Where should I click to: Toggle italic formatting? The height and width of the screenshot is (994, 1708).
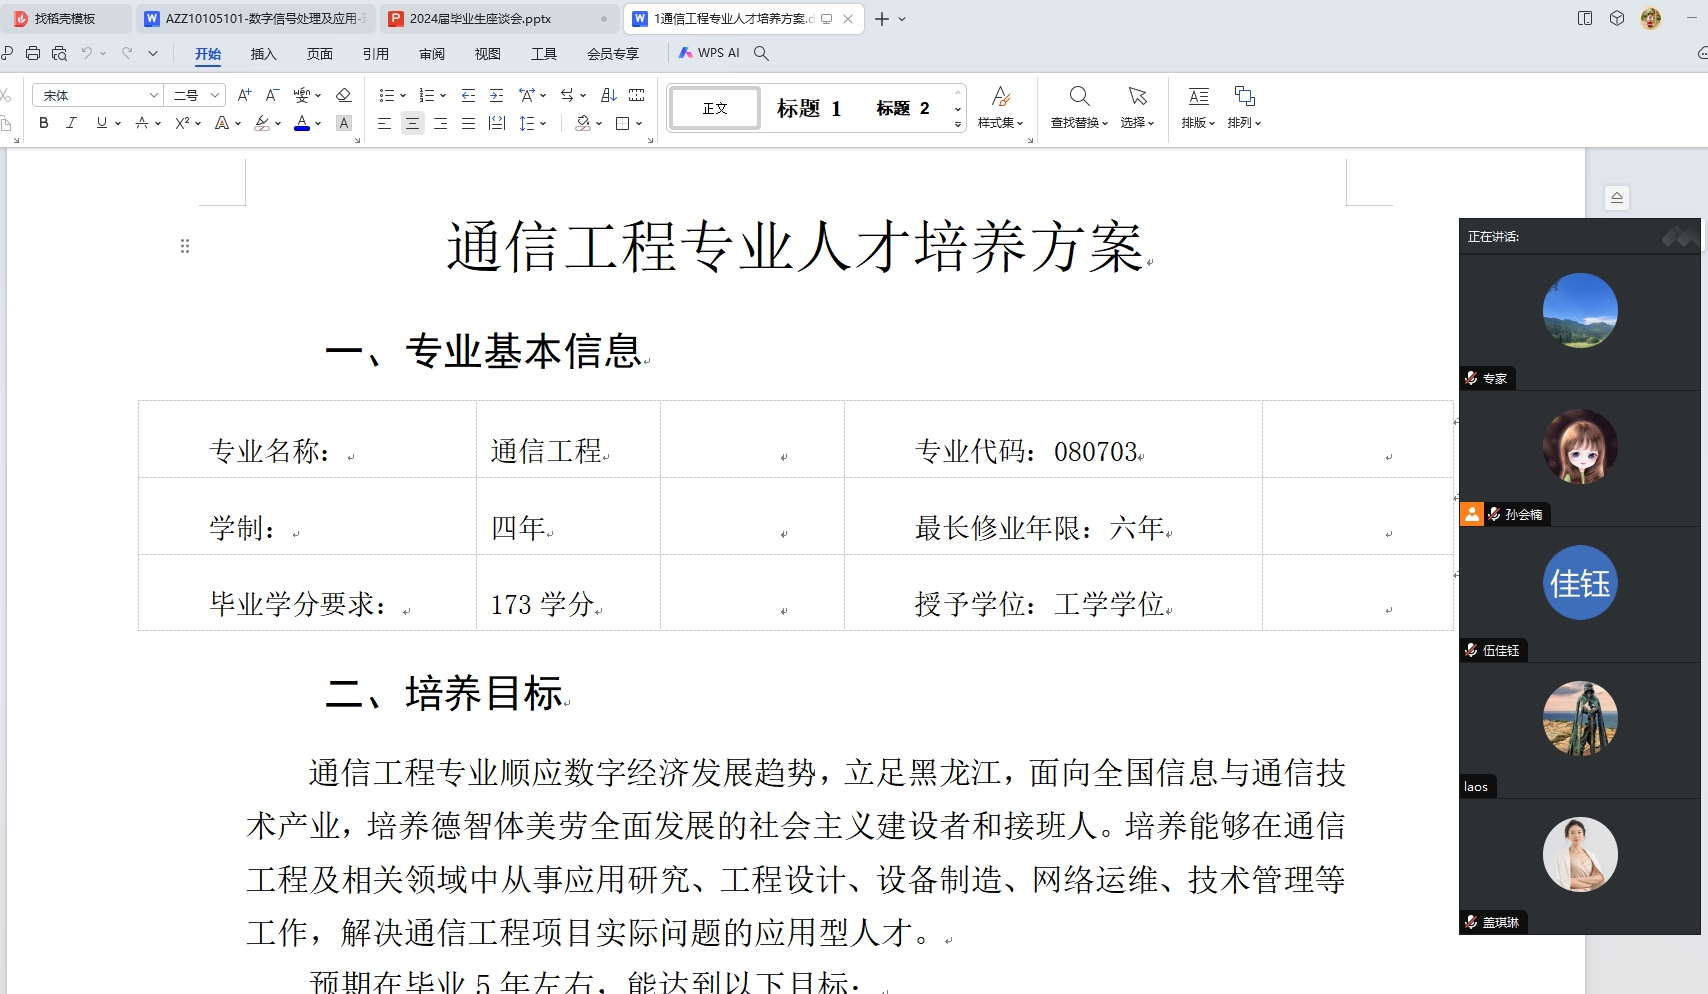point(71,123)
